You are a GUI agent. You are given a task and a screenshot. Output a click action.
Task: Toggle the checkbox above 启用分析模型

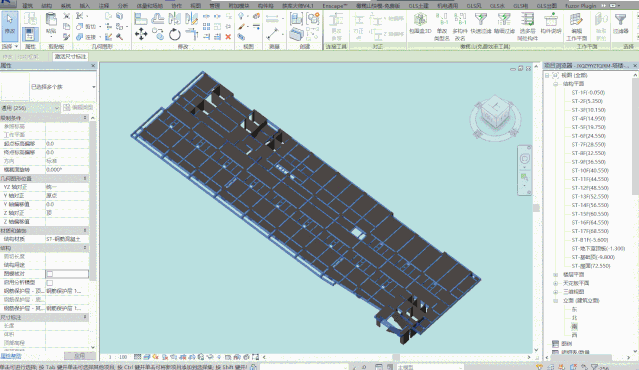pos(50,274)
